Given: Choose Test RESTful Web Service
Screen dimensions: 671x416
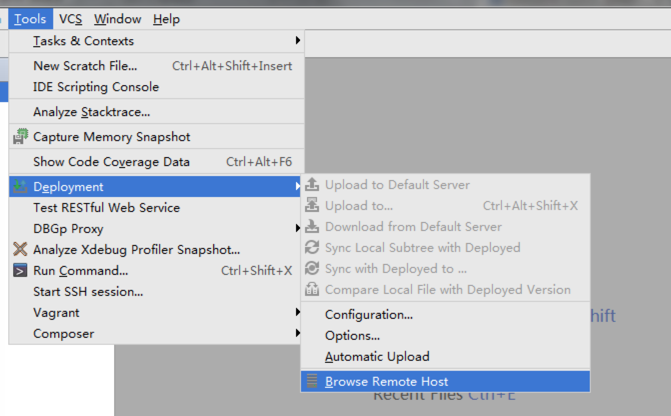Looking at the screenshot, I should [x=106, y=208].
